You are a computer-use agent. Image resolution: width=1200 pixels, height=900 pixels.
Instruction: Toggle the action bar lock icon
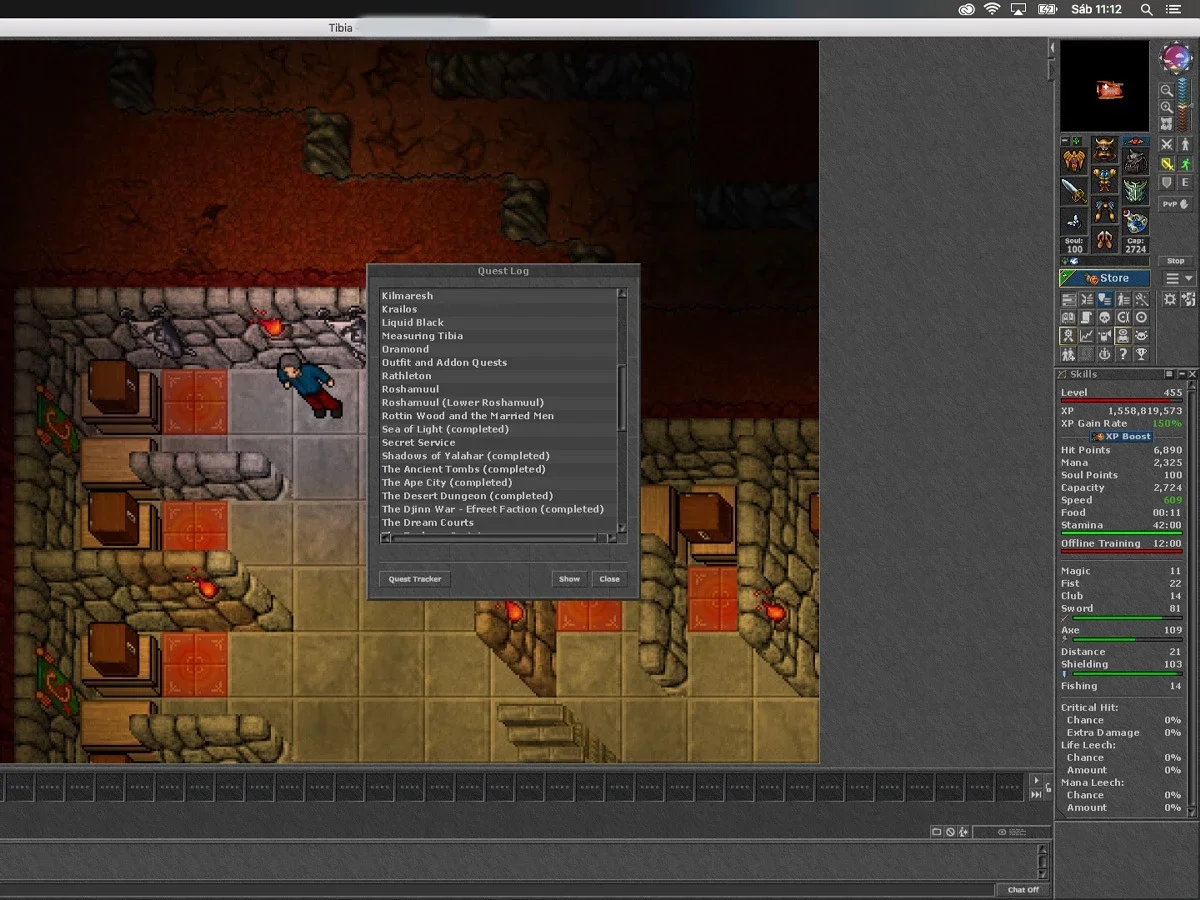pyautogui.click(x=1048, y=787)
